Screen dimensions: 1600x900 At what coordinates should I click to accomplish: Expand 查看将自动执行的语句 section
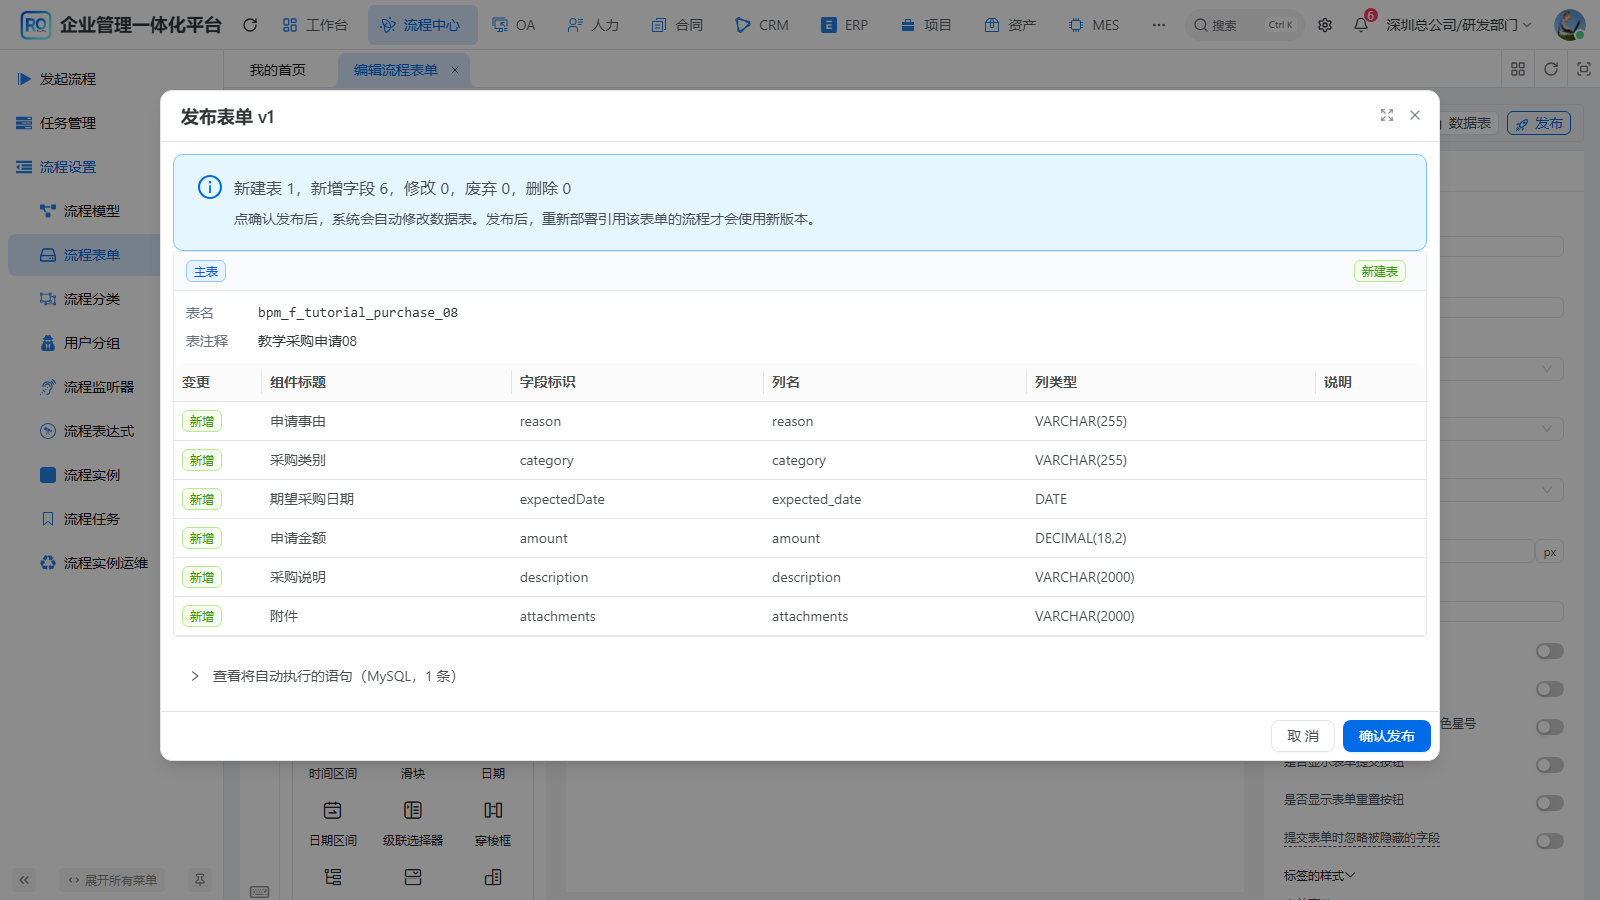click(323, 676)
